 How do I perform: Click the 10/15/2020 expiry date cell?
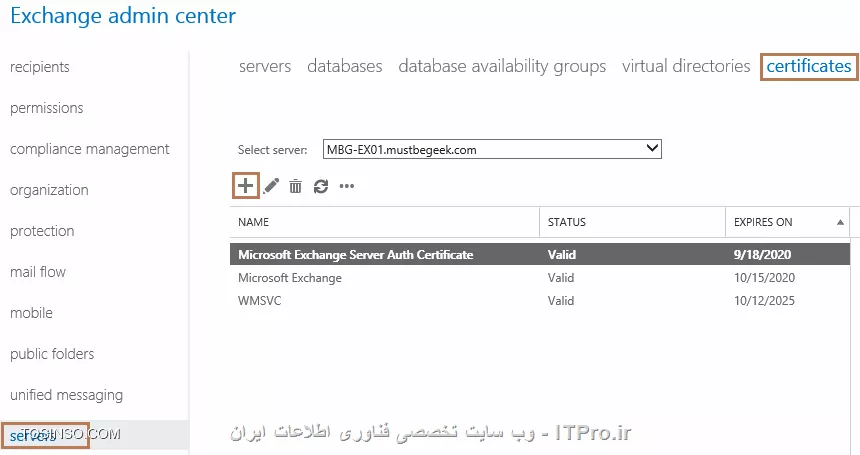(x=764, y=277)
